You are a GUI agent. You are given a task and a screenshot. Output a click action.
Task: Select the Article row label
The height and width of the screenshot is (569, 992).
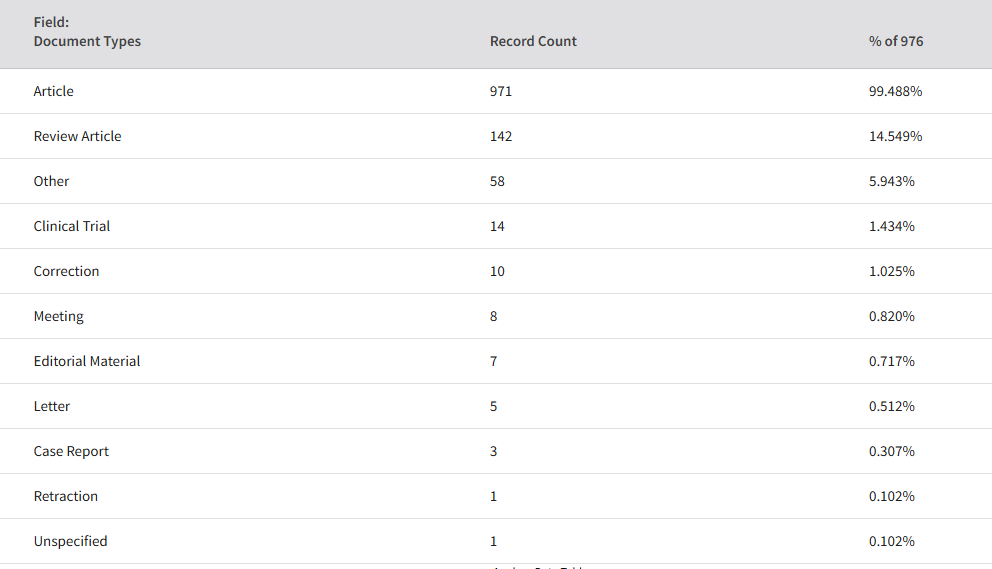(x=53, y=91)
